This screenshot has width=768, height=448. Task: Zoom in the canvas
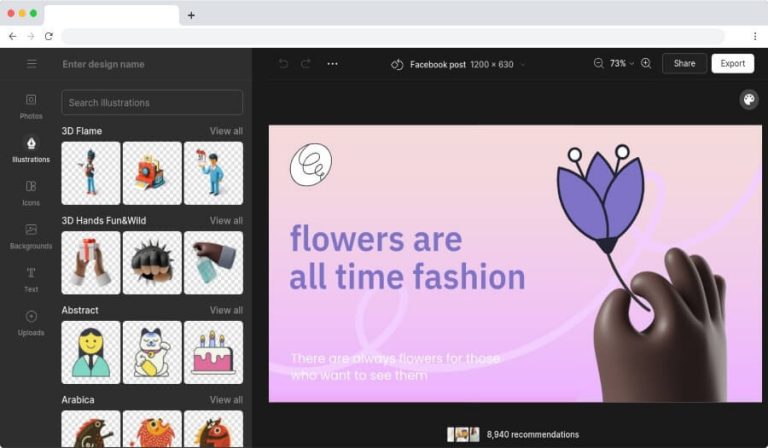click(646, 63)
